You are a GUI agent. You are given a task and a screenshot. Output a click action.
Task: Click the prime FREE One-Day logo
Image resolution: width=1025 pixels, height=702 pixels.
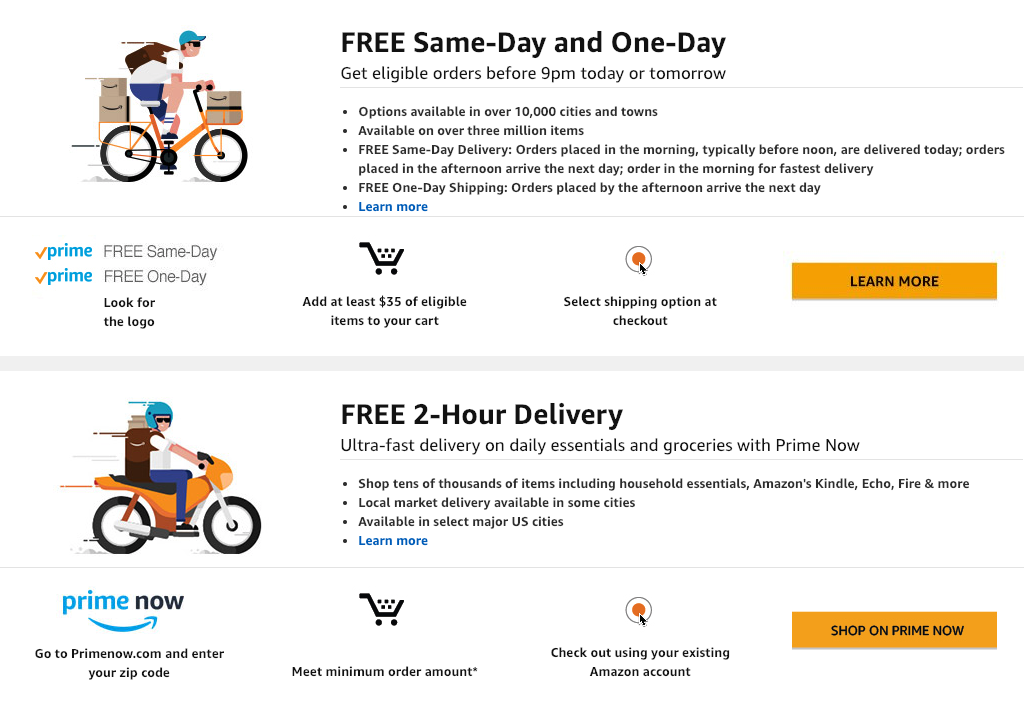point(121,276)
